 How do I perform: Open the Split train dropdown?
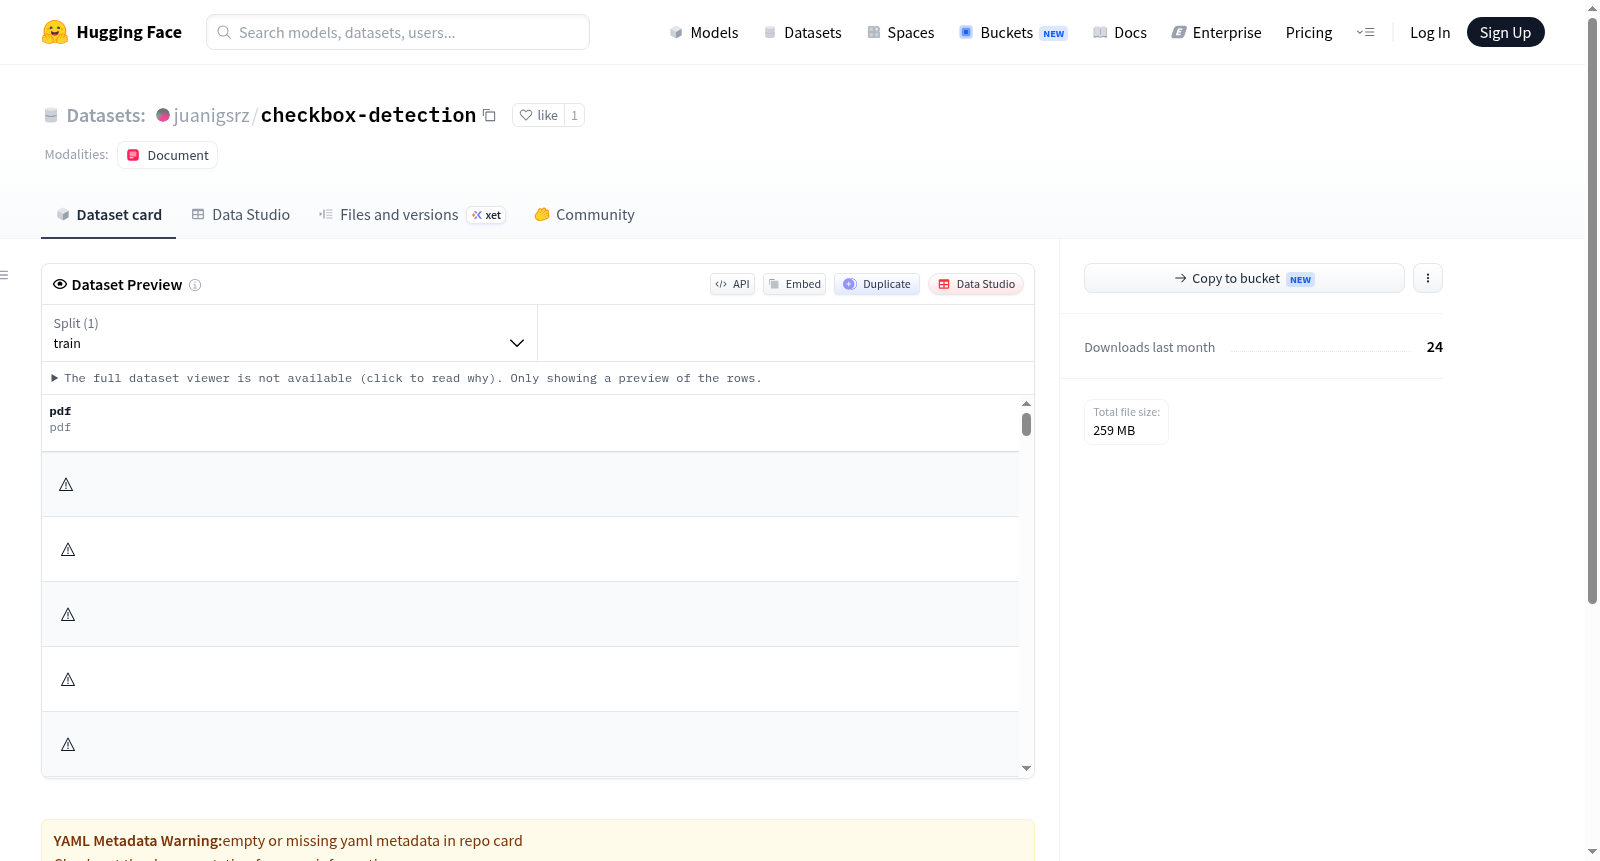(289, 333)
